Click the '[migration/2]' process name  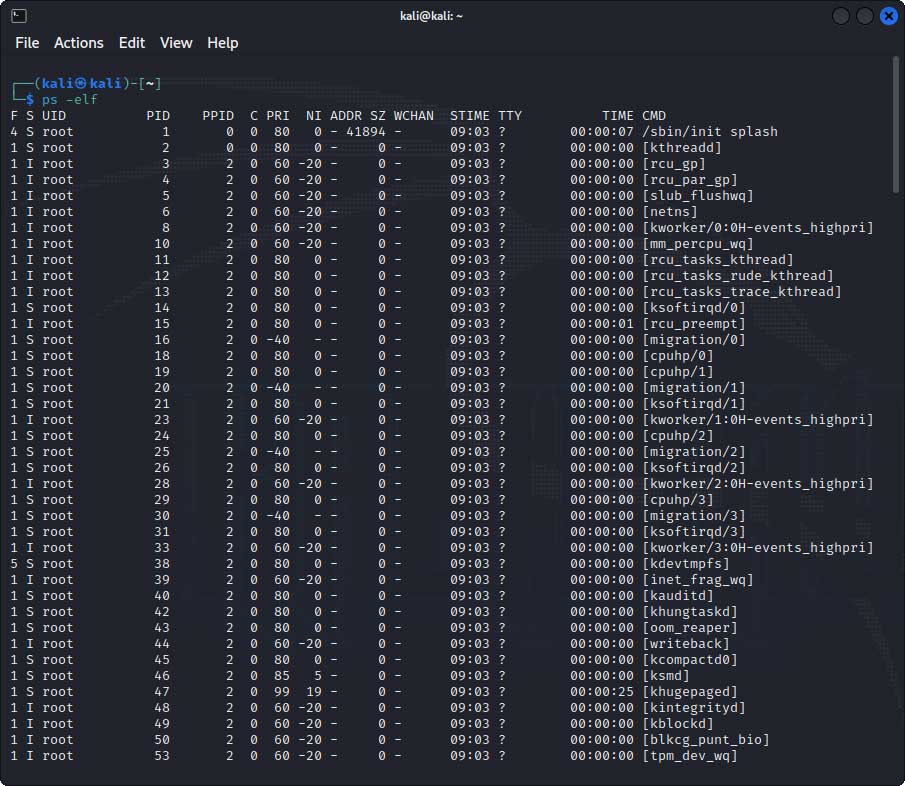694,452
